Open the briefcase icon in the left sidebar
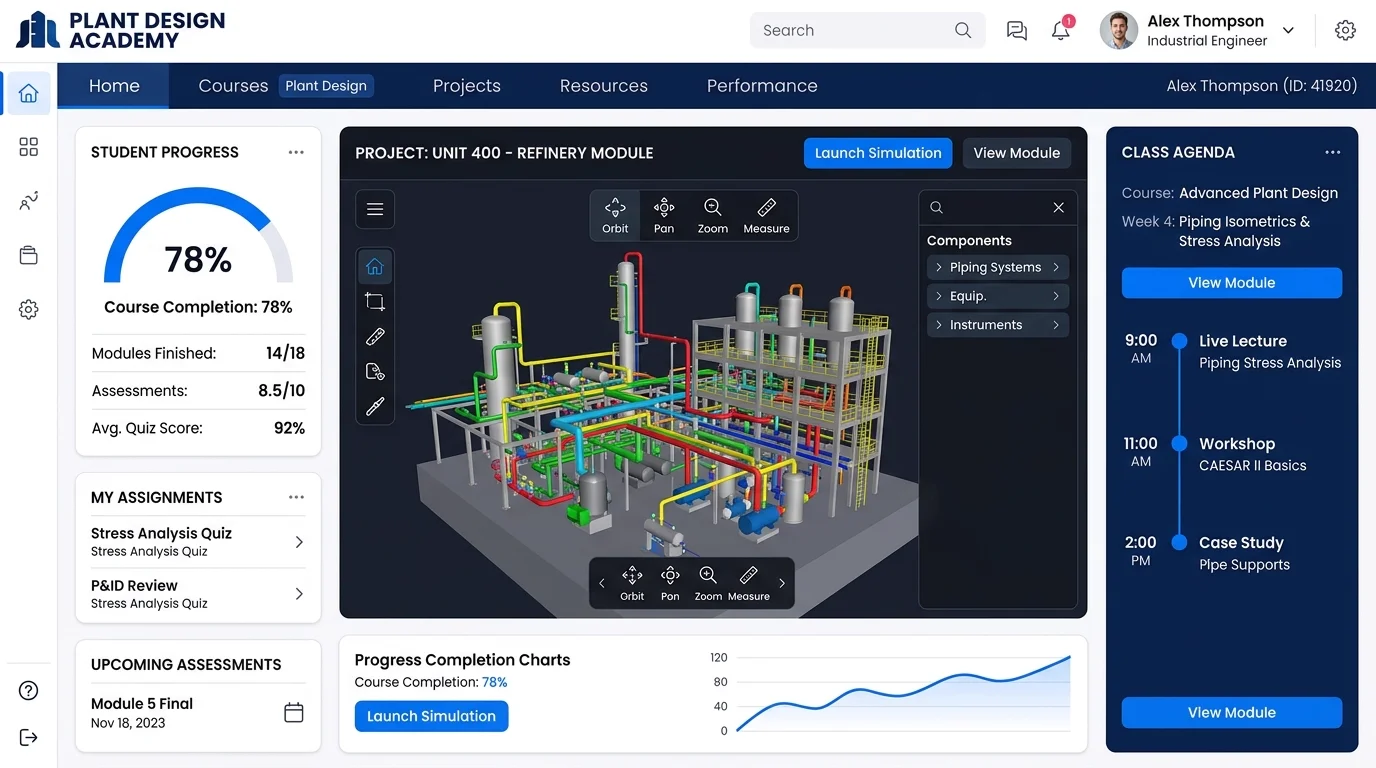The width and height of the screenshot is (1376, 768). pos(29,255)
